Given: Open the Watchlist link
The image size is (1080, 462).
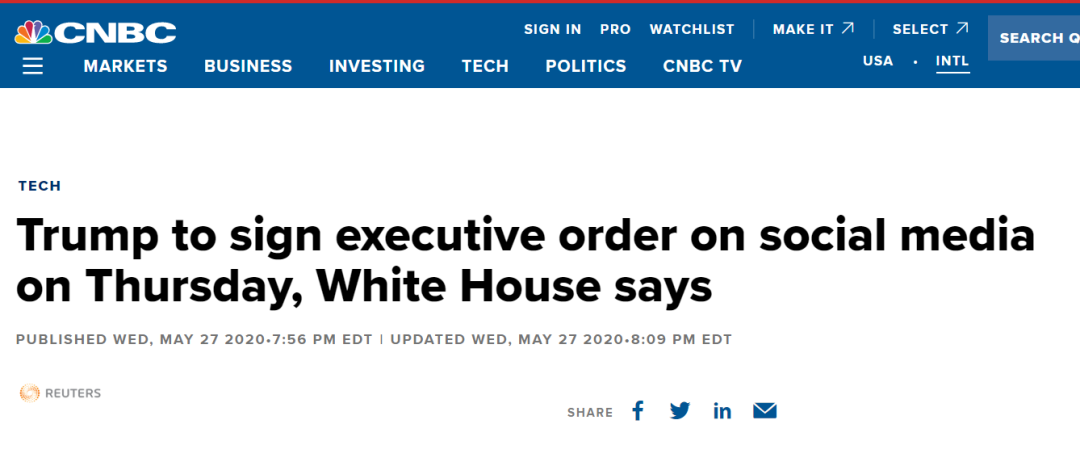Looking at the screenshot, I should click(x=692, y=30).
